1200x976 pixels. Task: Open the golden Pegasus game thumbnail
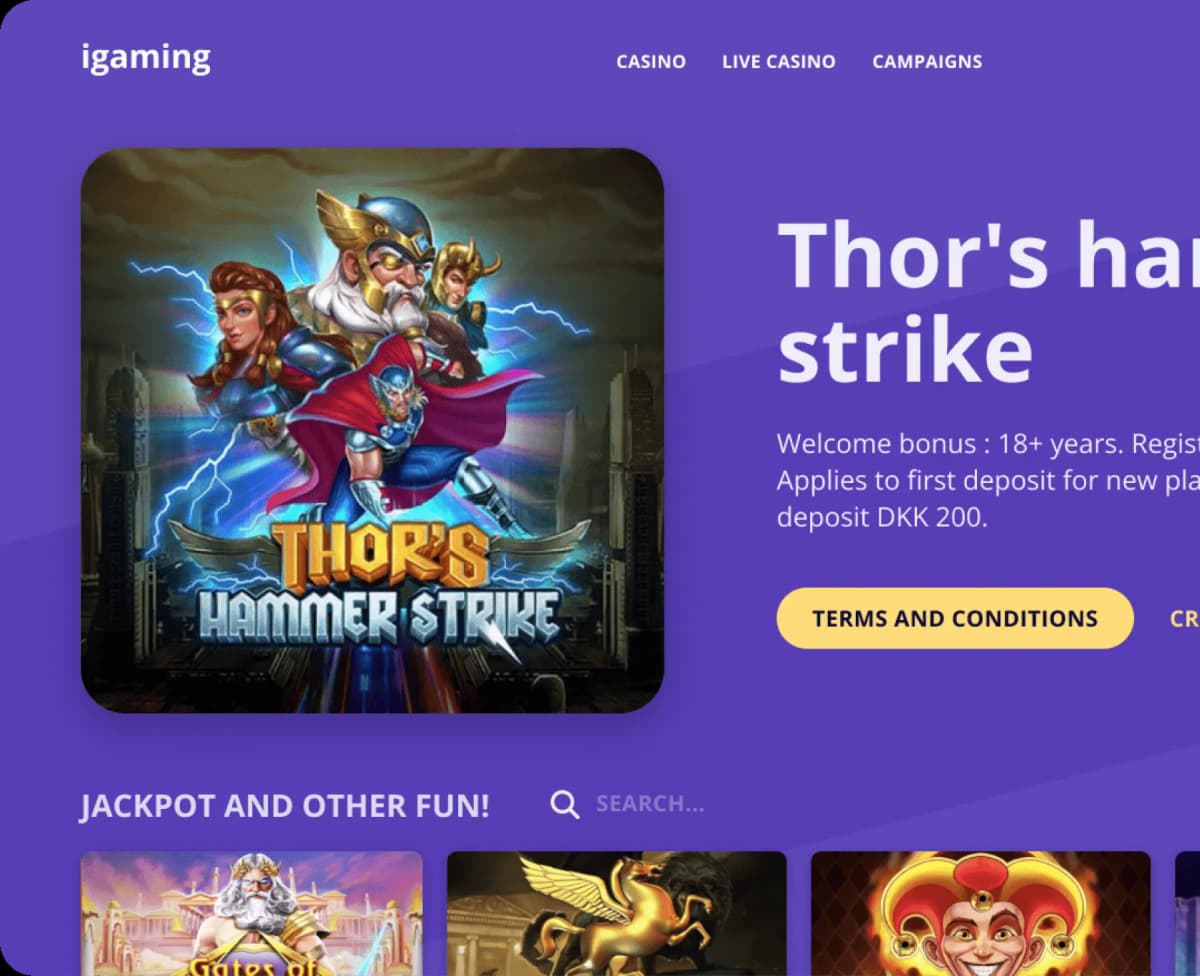click(617, 913)
